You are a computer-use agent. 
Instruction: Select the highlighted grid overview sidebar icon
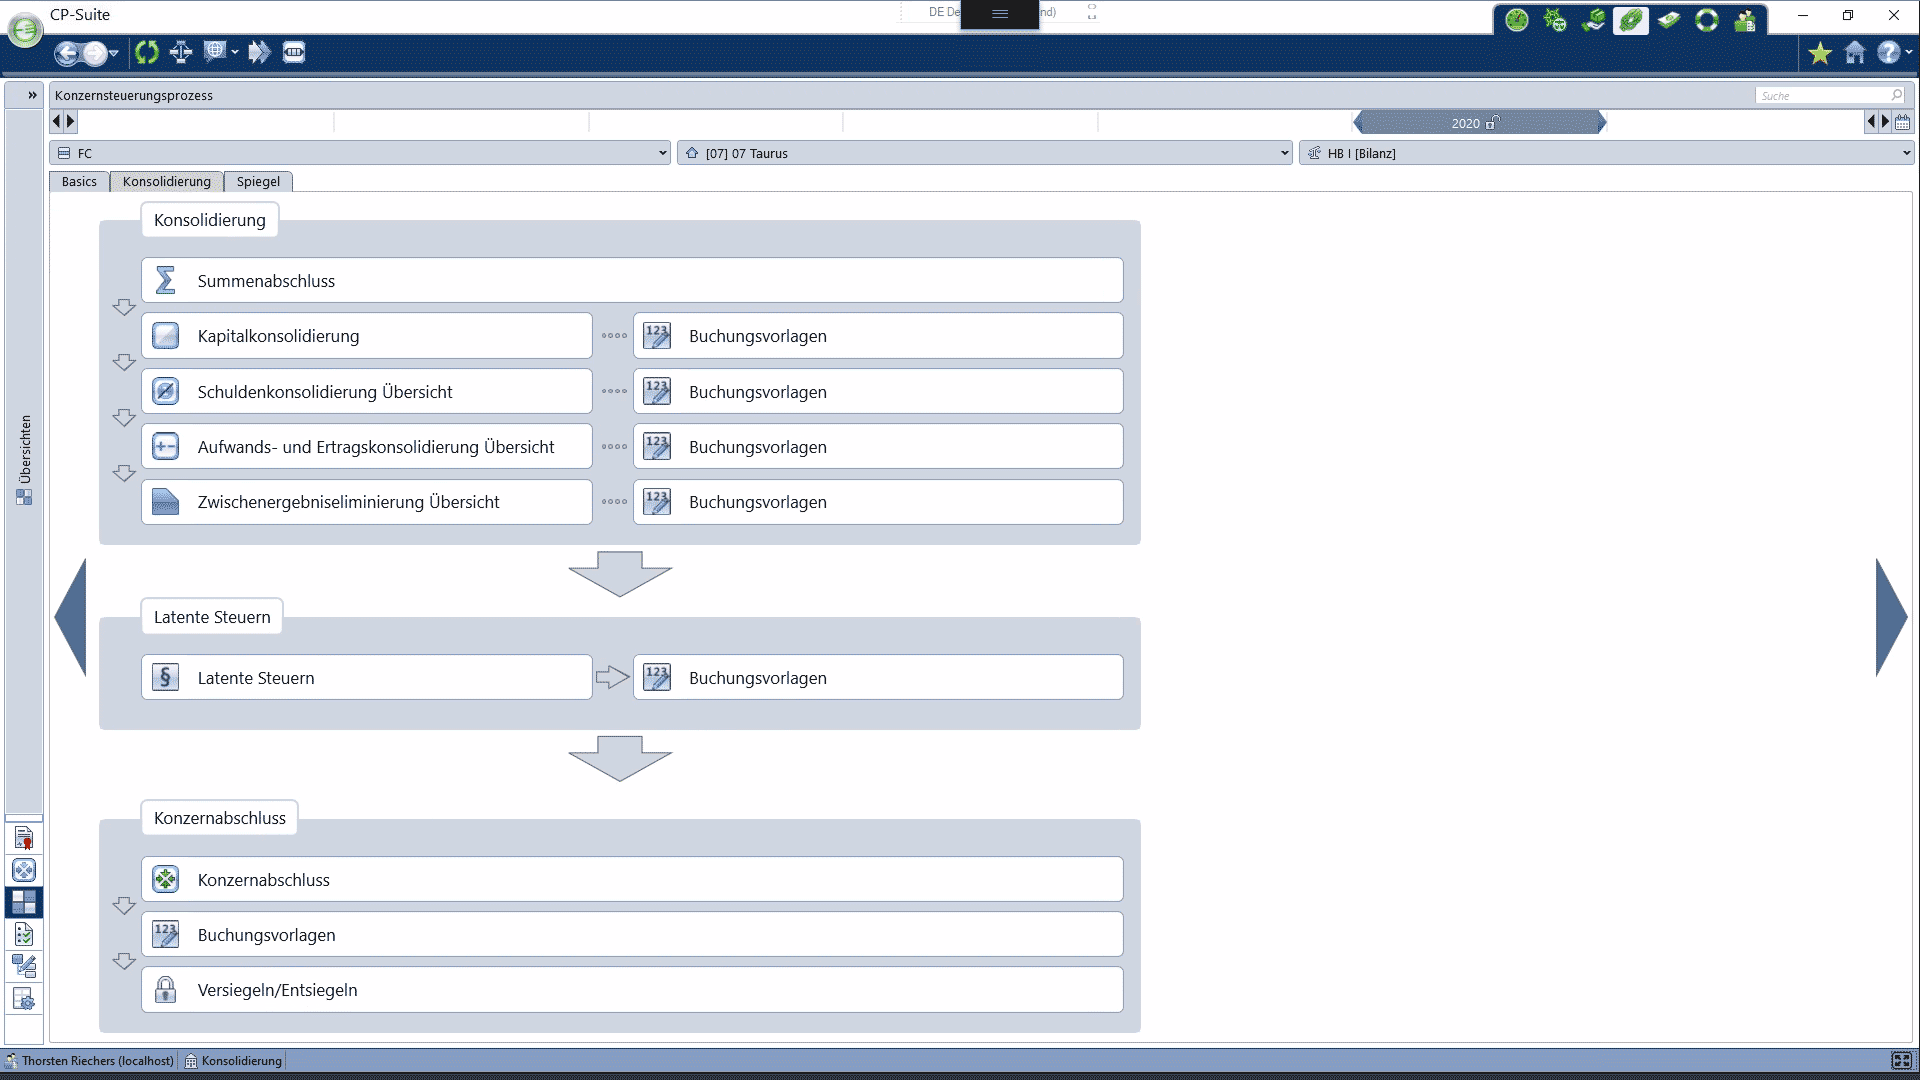click(24, 902)
